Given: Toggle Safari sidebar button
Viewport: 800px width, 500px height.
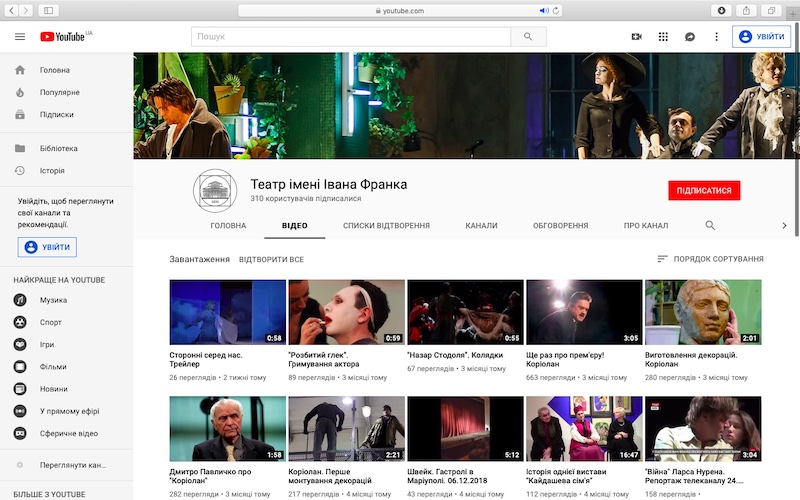Looking at the screenshot, I should pyautogui.click(x=48, y=10).
